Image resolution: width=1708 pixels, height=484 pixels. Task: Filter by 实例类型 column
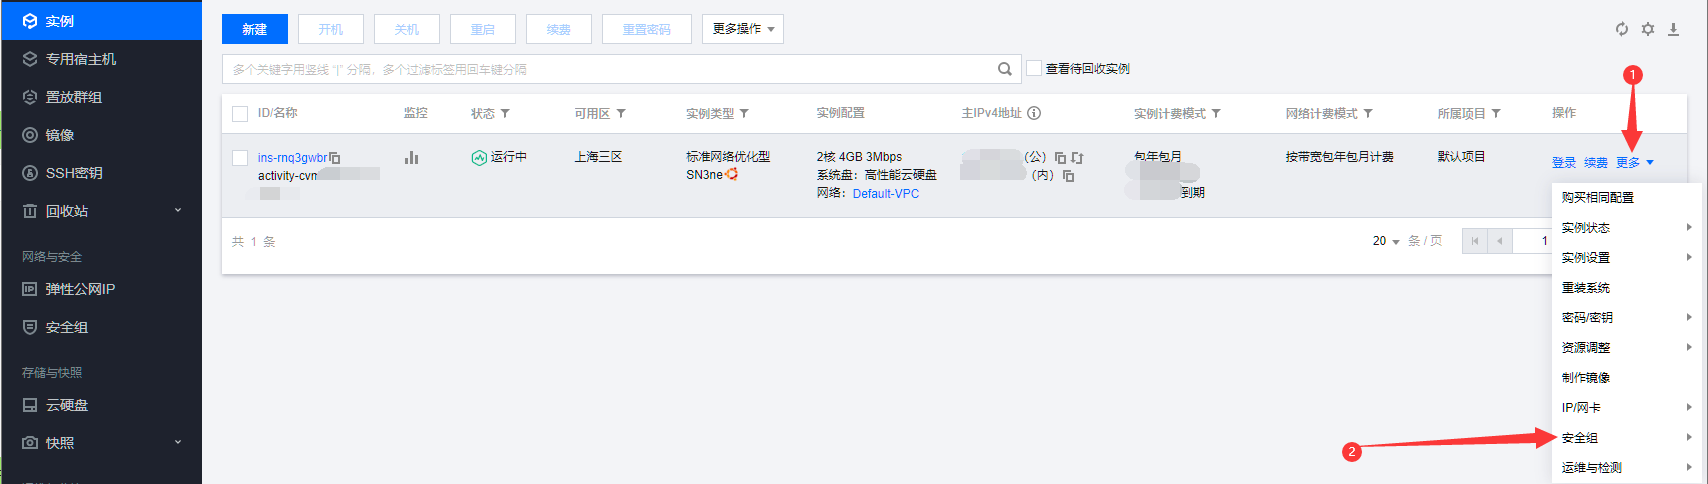(744, 114)
